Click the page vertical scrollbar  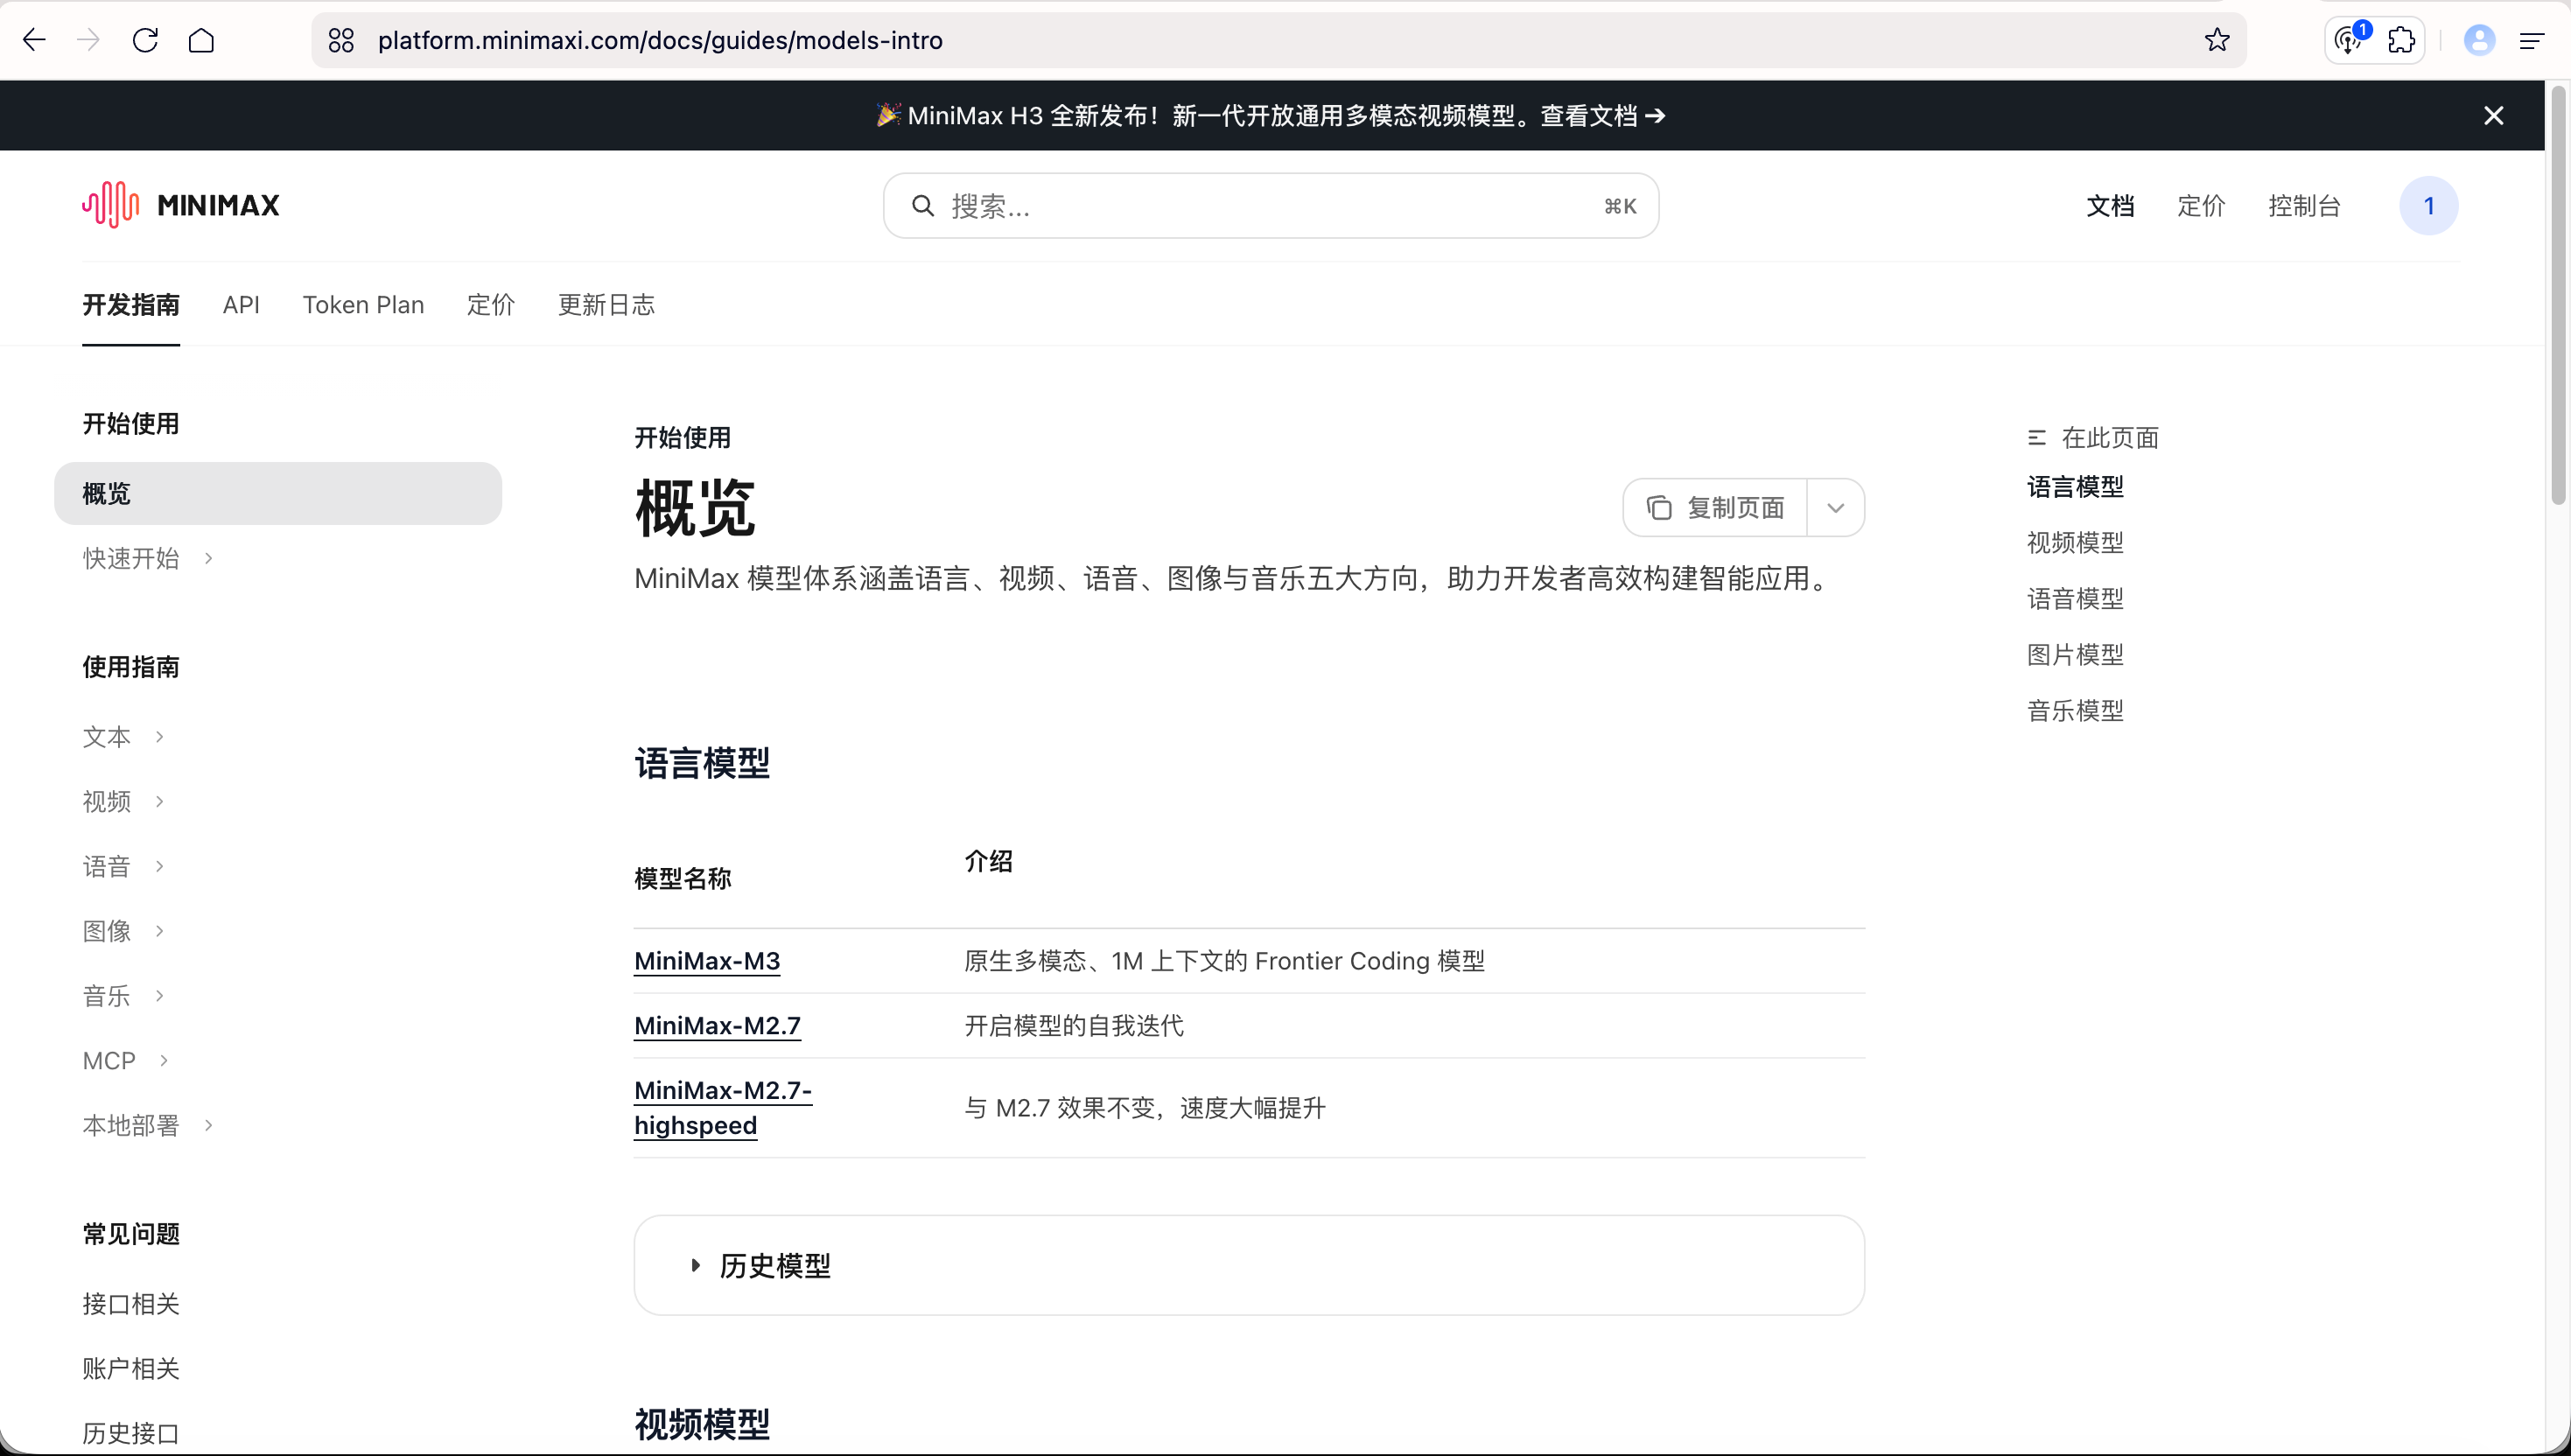[2559, 295]
